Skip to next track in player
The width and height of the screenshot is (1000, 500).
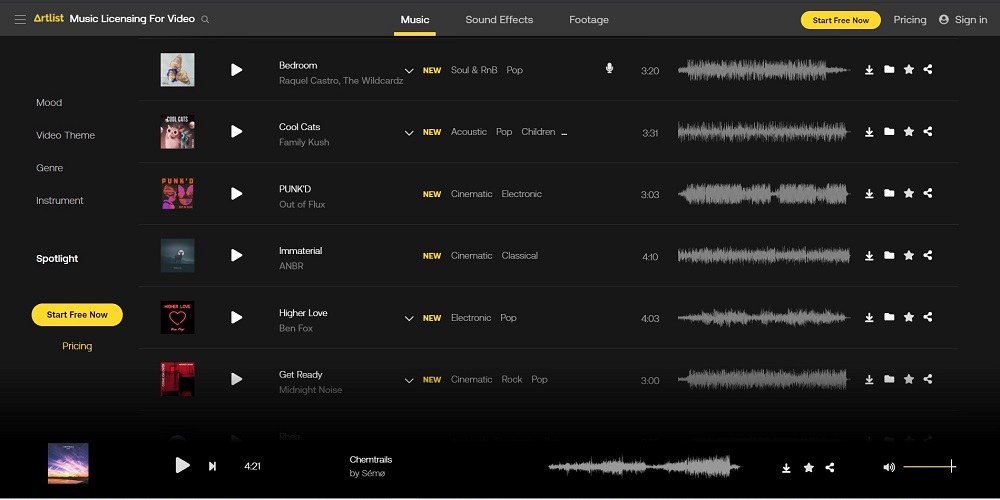(x=212, y=466)
